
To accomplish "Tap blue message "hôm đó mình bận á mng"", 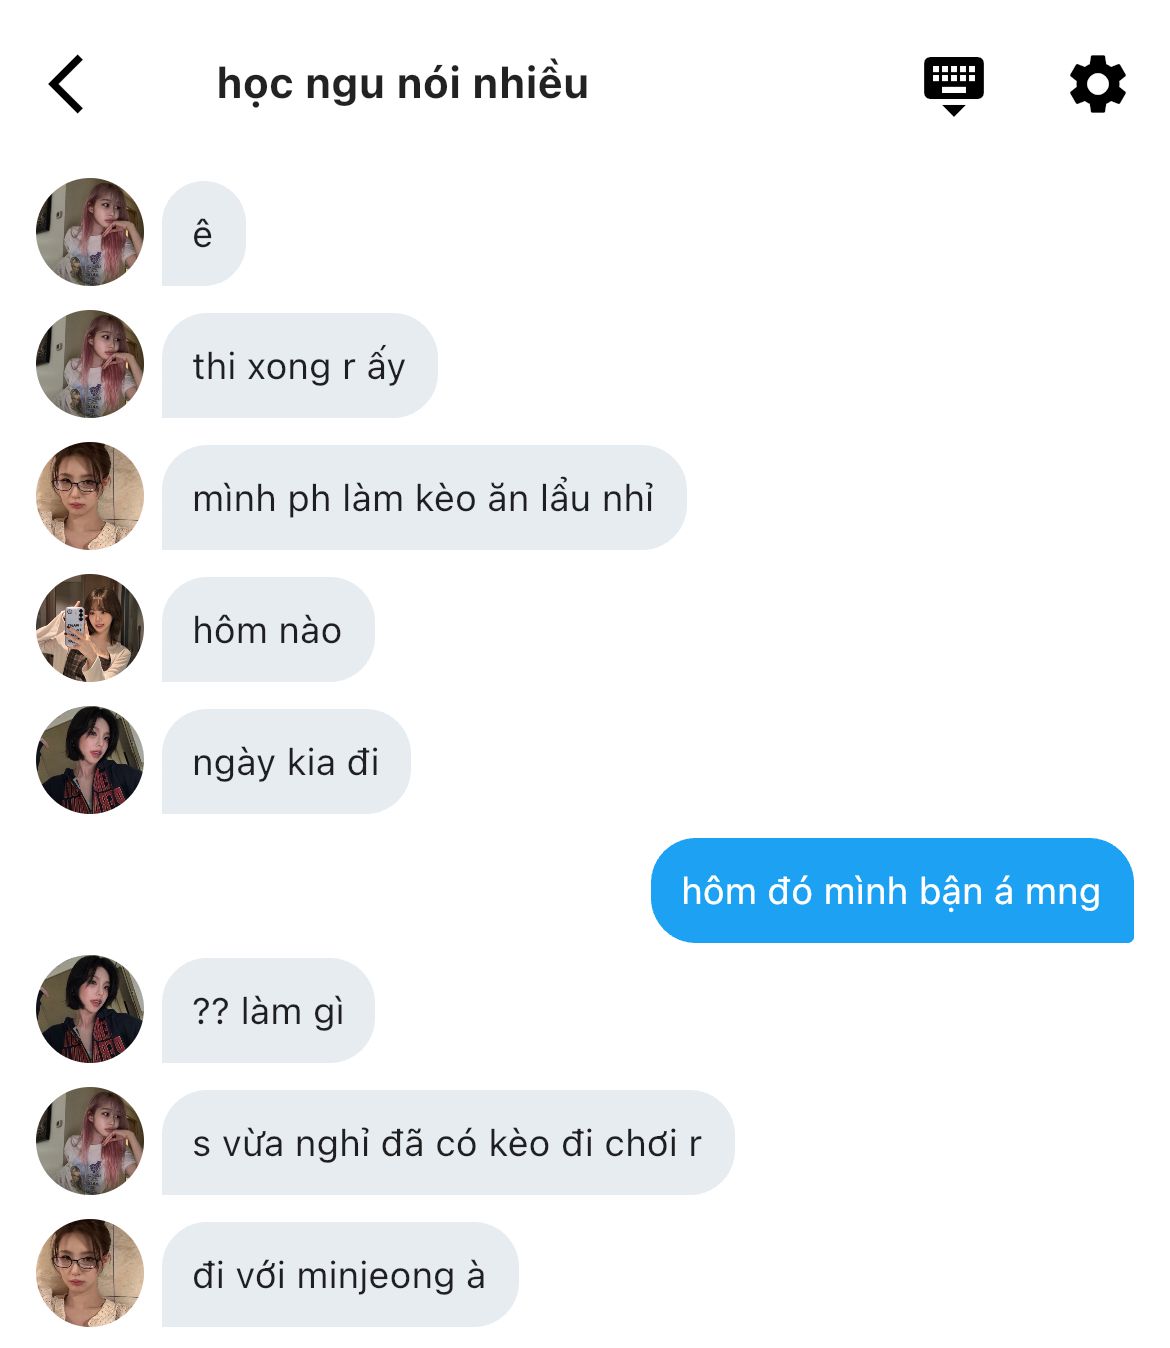I will click(891, 891).
